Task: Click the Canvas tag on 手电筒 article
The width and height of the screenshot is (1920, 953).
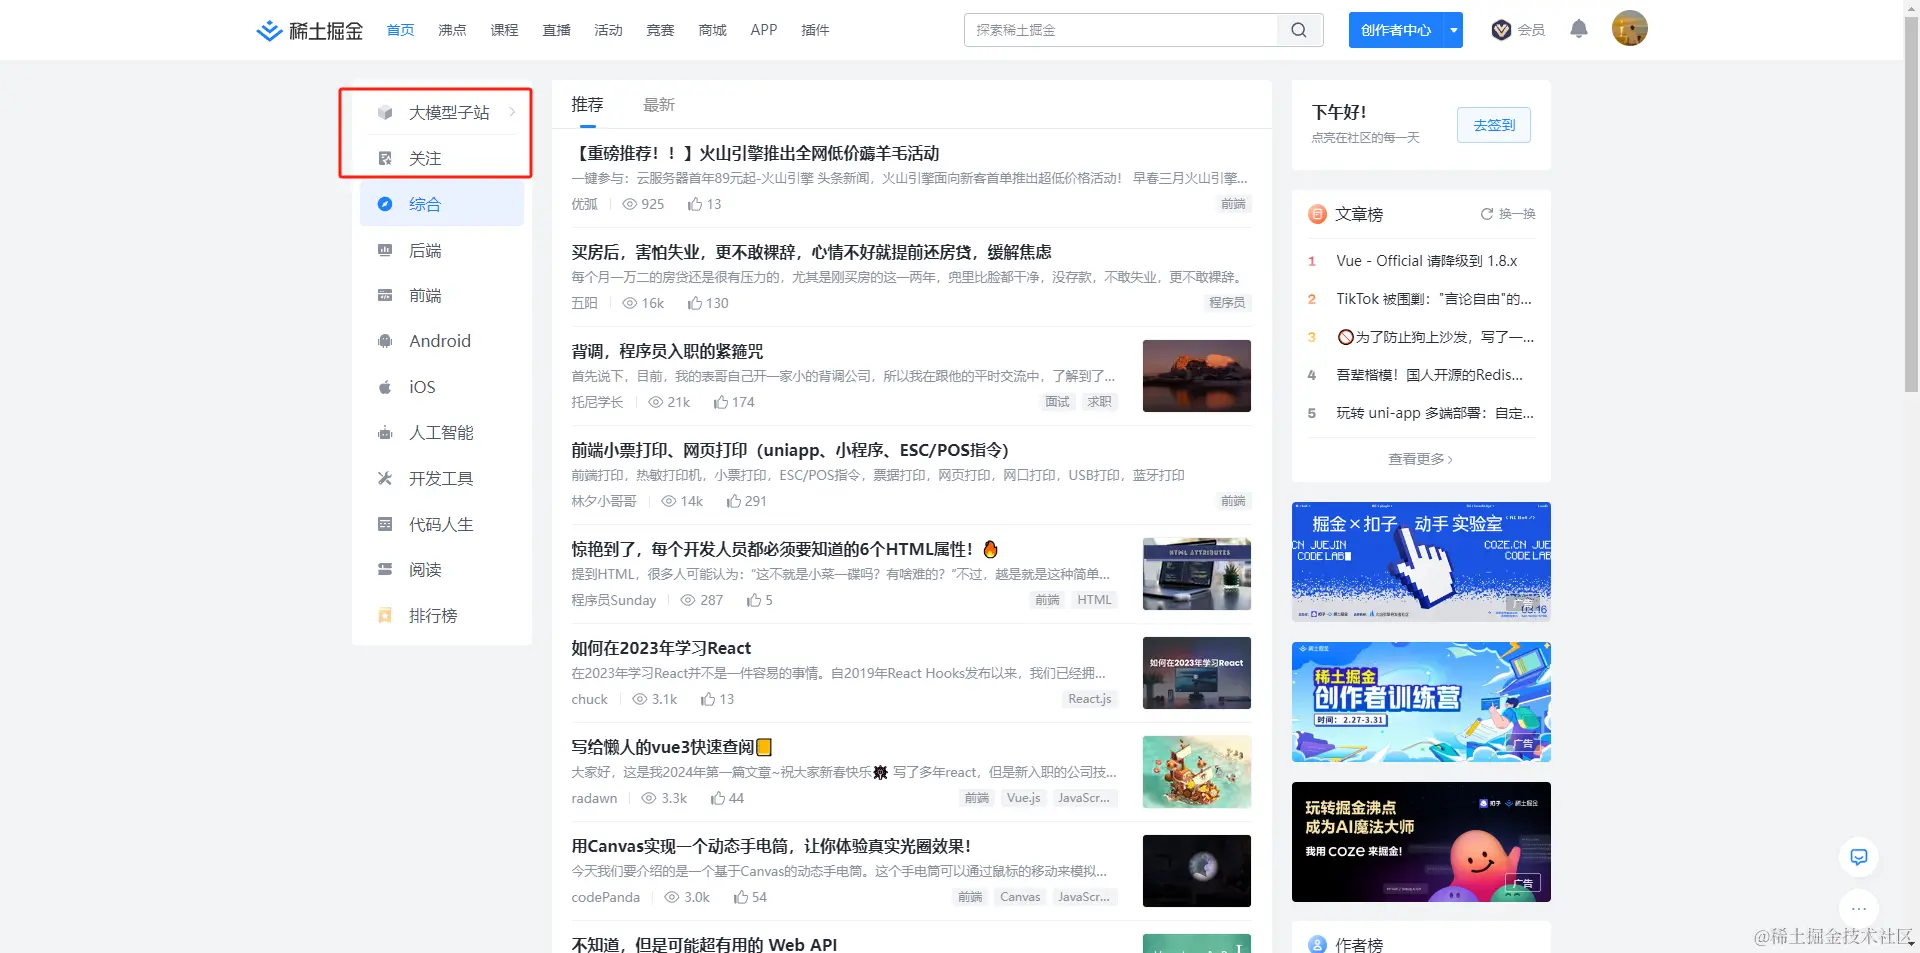Action: (x=1020, y=897)
